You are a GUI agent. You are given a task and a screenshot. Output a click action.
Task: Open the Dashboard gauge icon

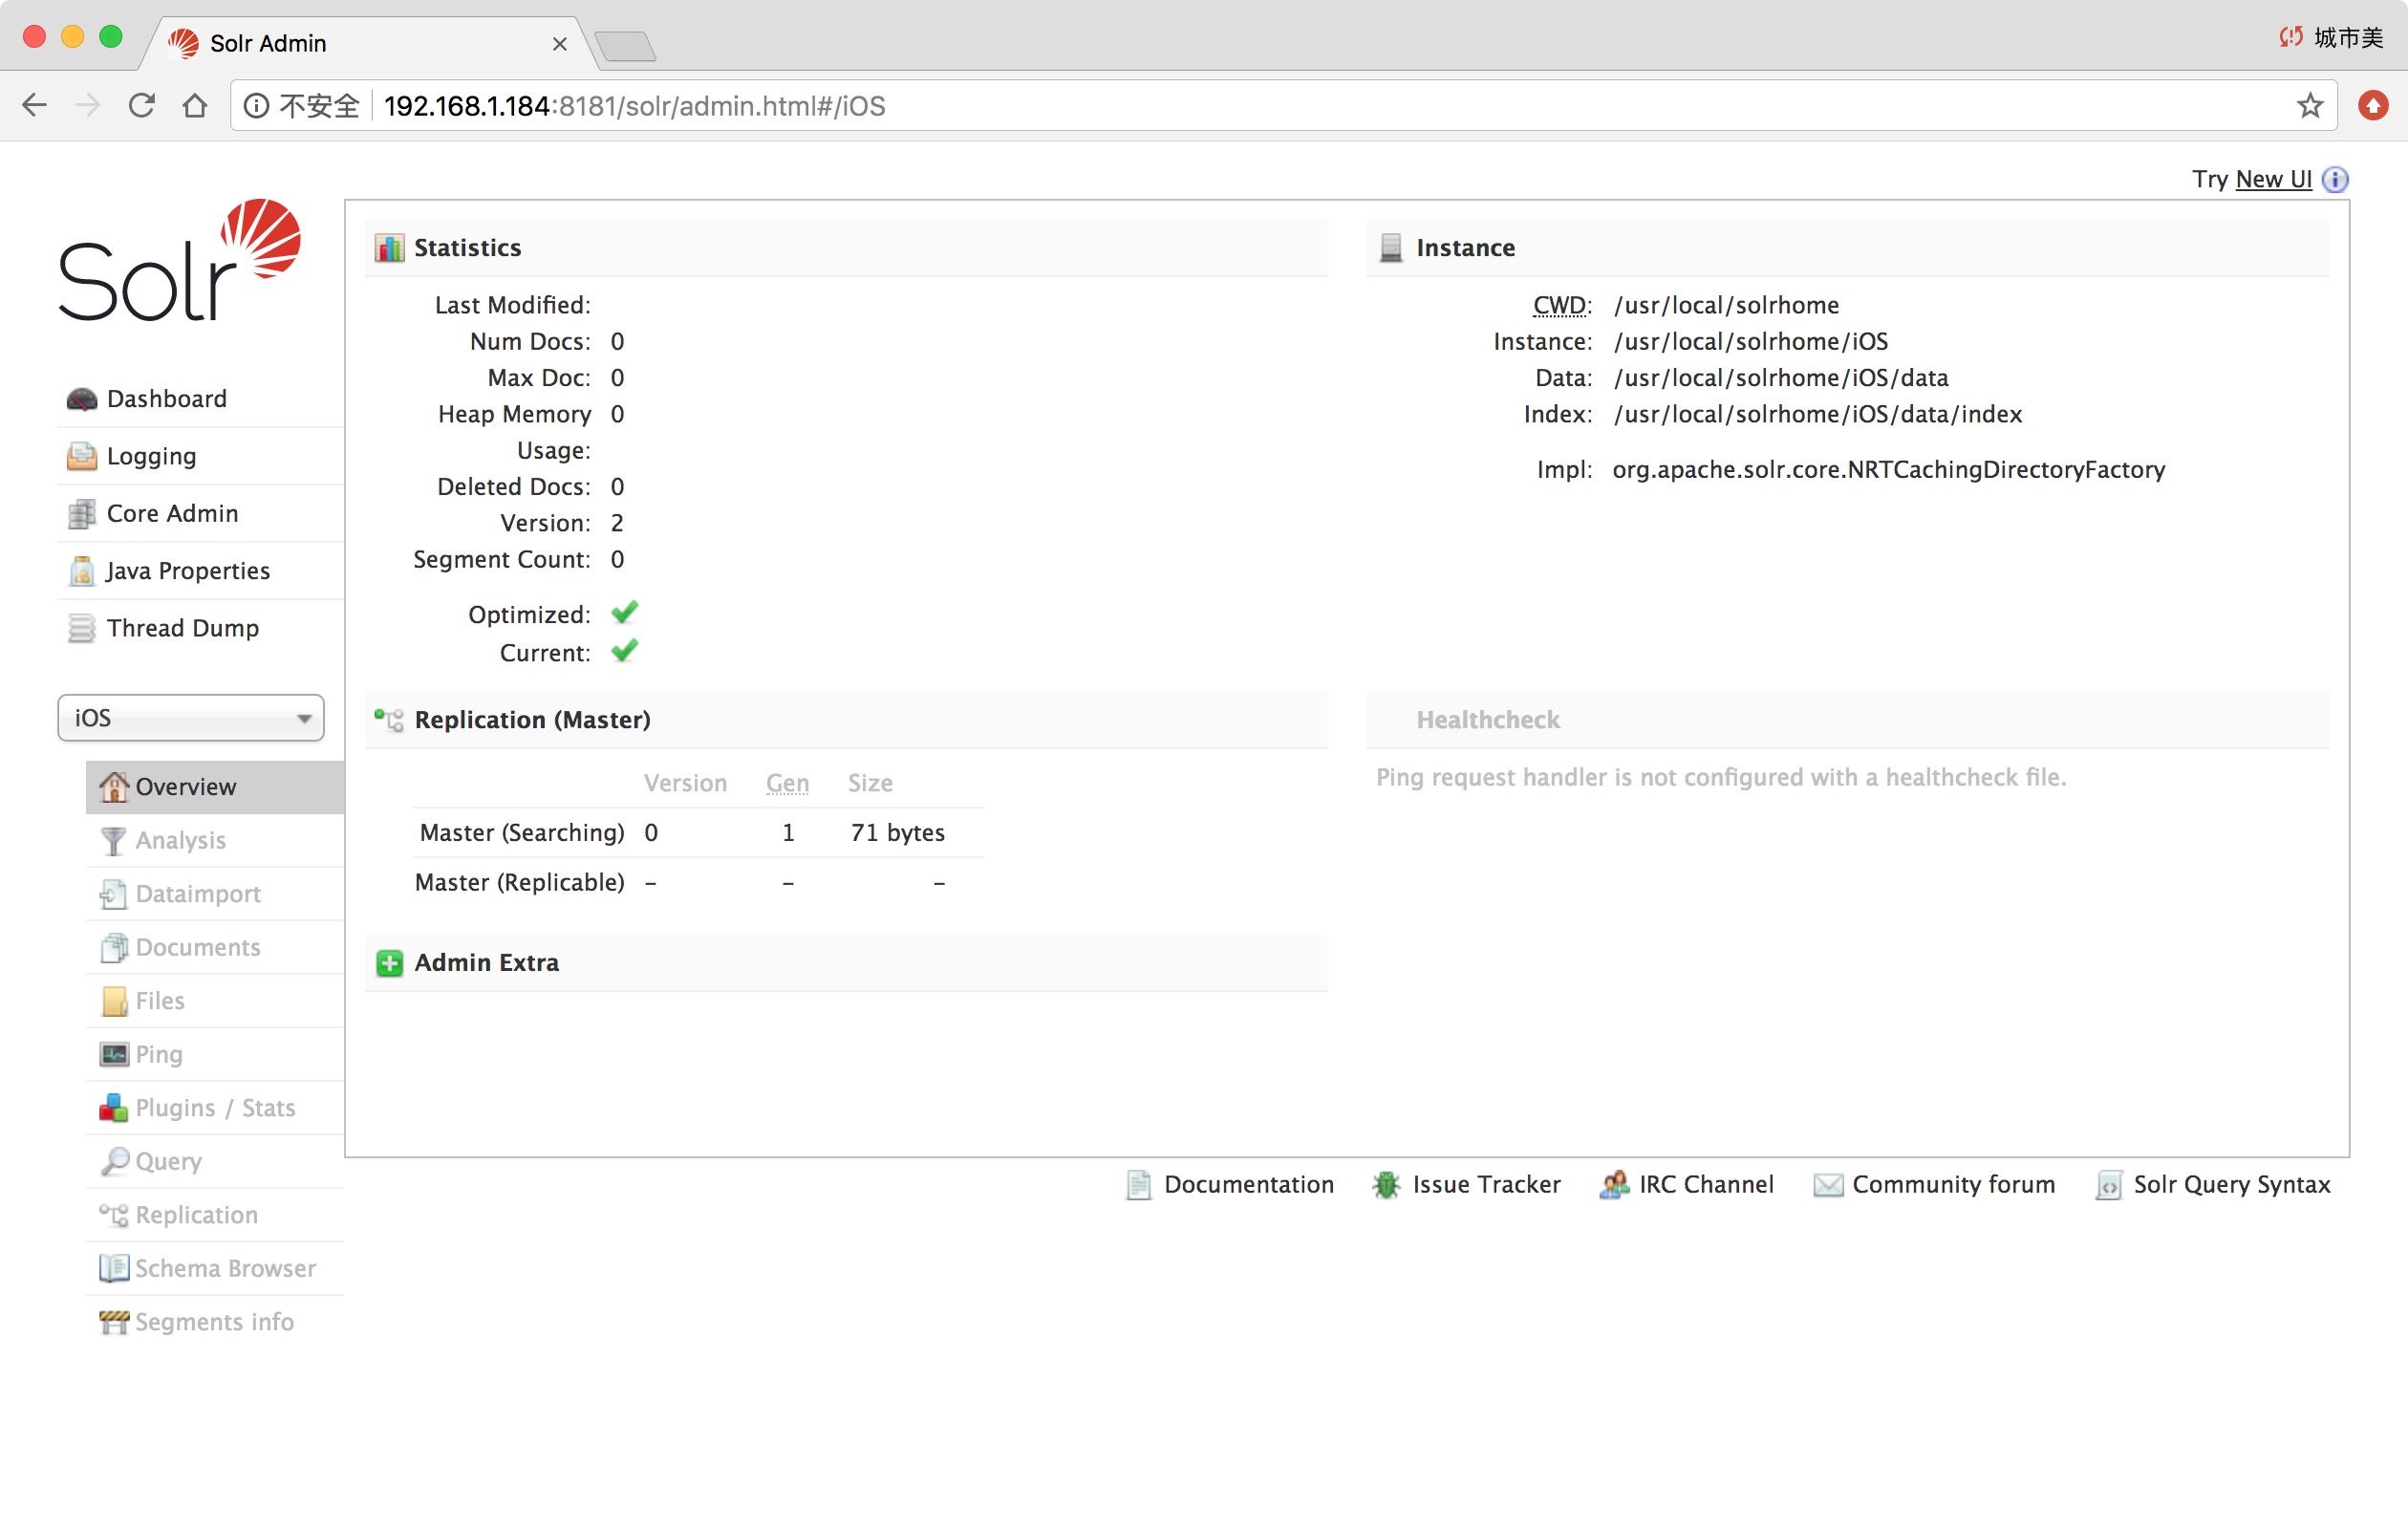(x=82, y=399)
